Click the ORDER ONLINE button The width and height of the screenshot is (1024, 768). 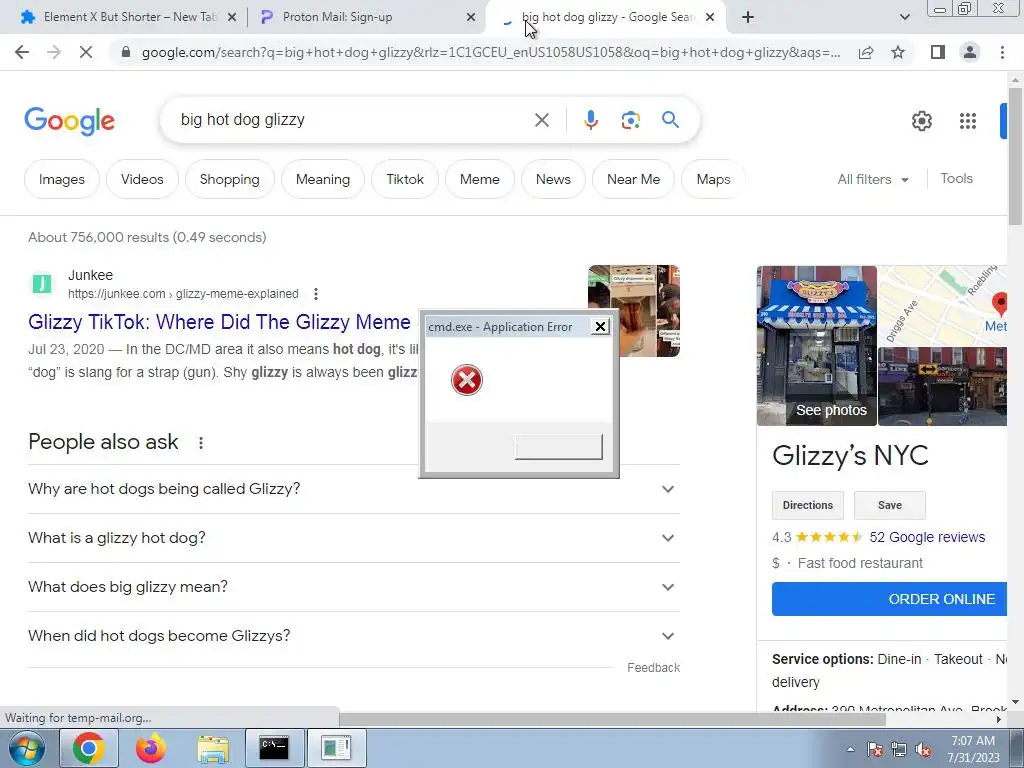tap(889, 599)
